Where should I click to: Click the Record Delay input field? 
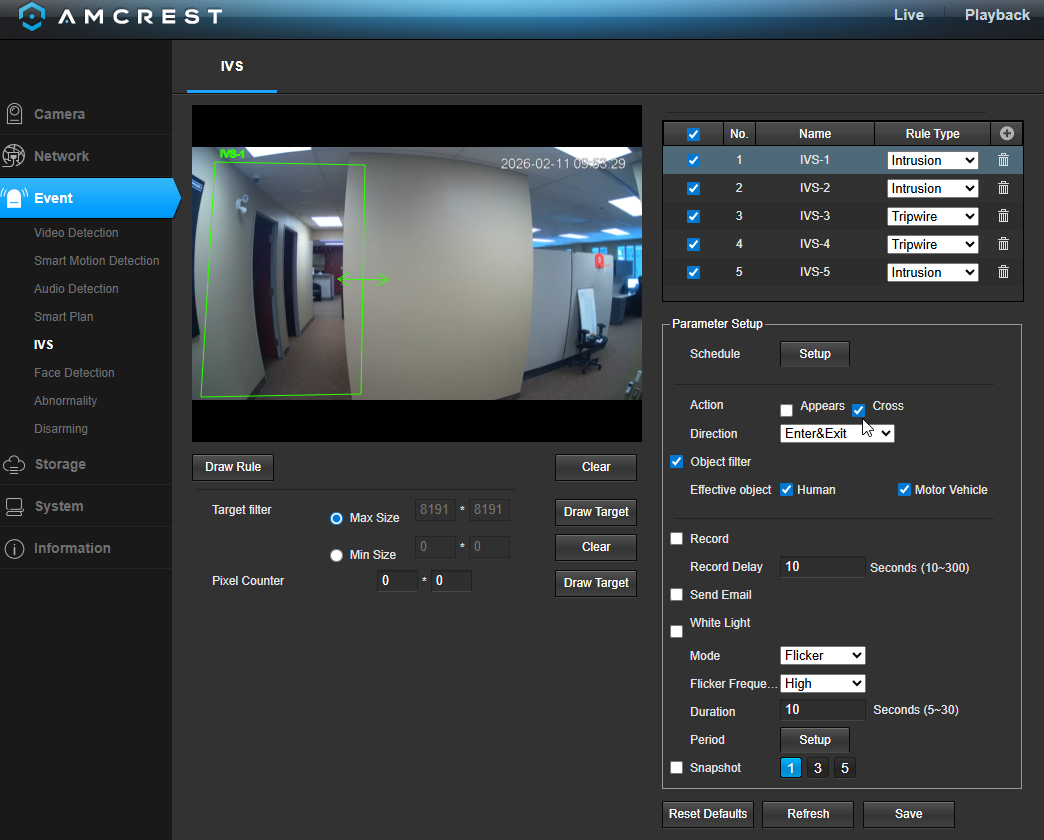click(x=822, y=567)
